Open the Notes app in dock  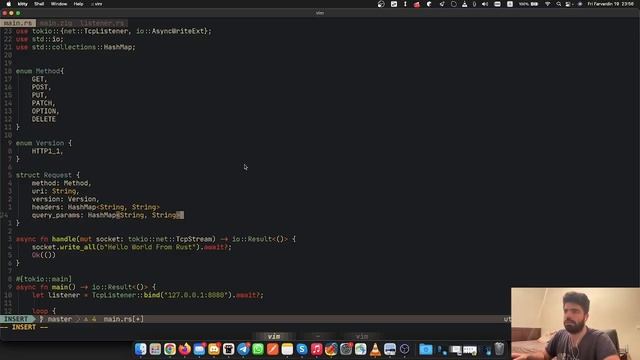tap(287, 349)
